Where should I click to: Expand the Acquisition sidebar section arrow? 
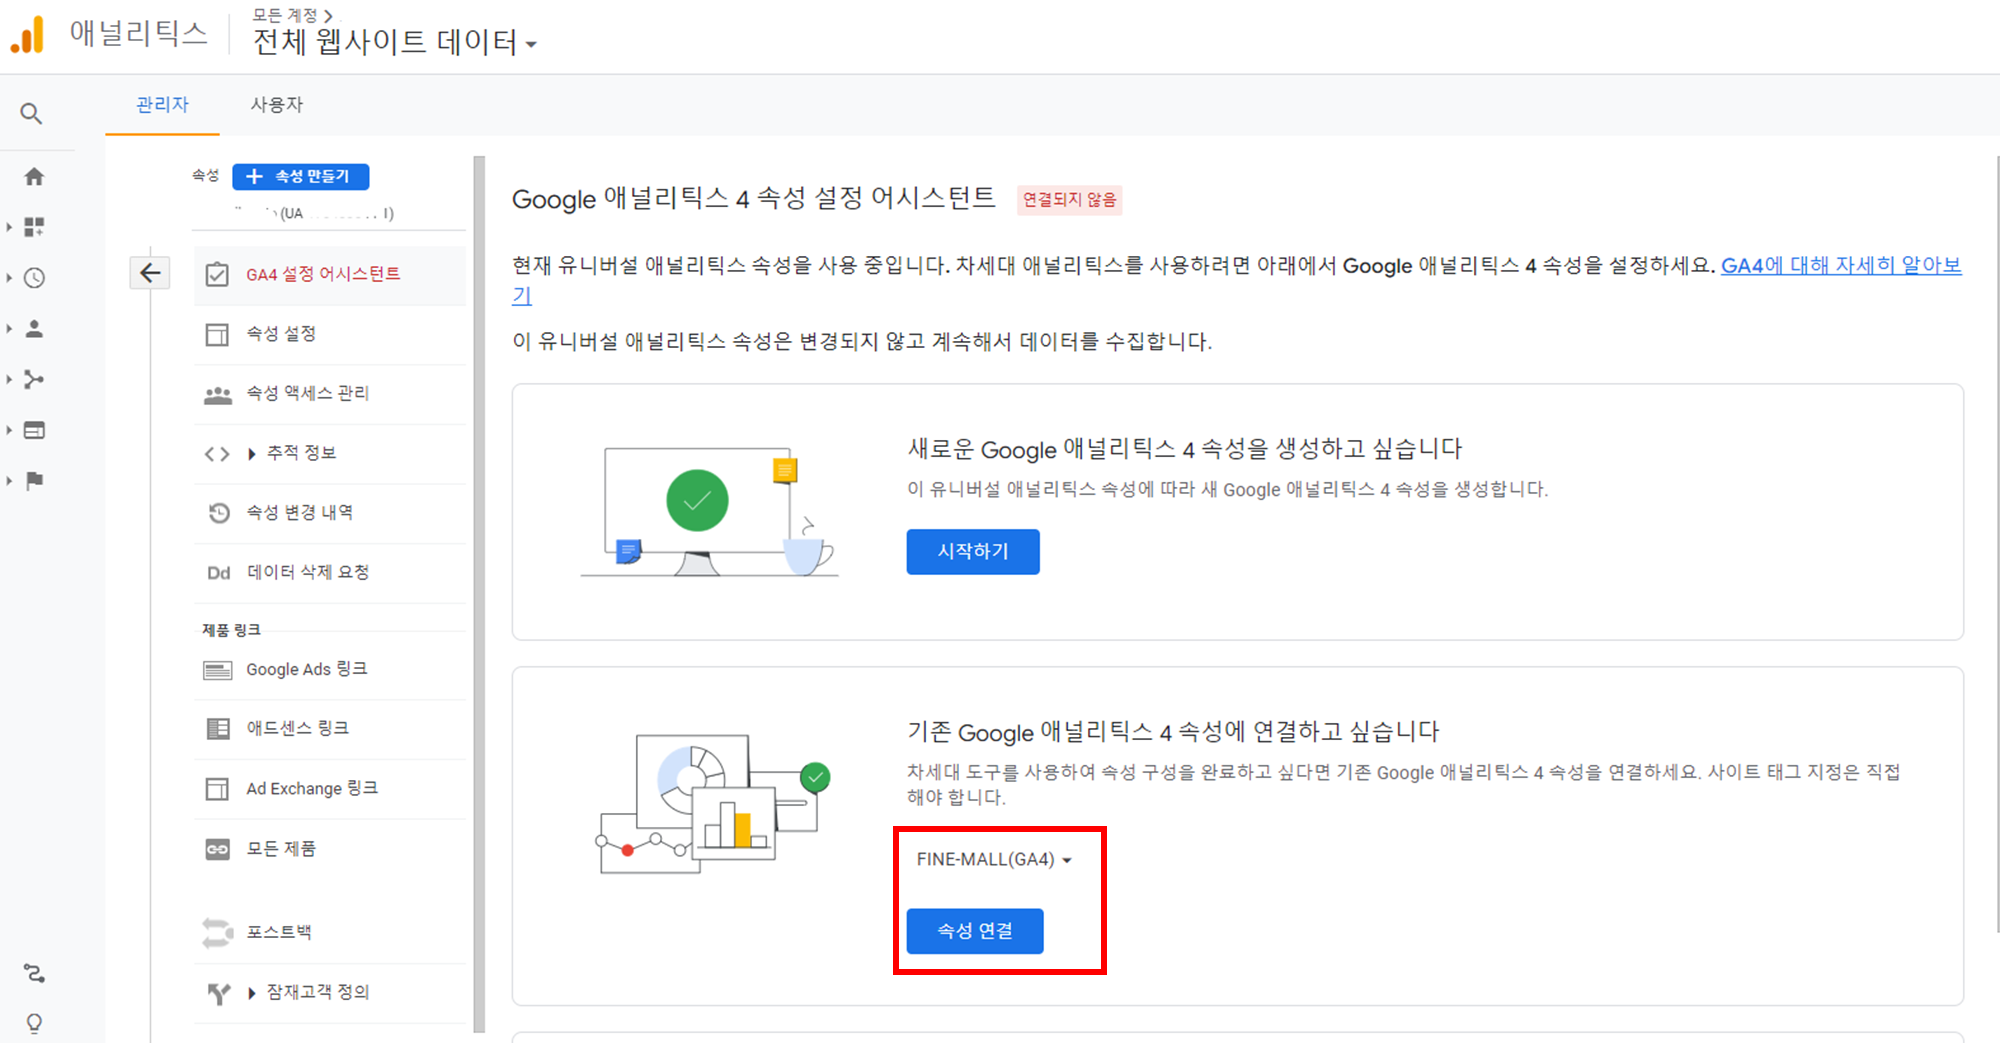pos(9,379)
